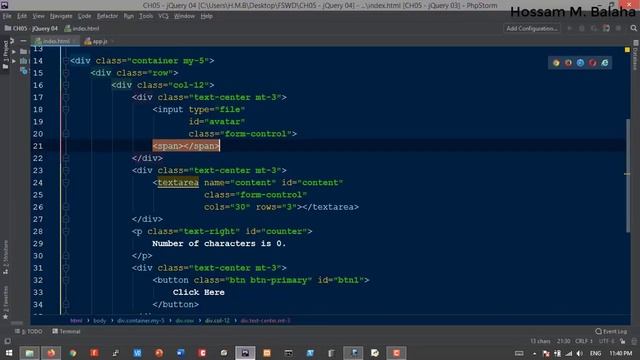Viewport: 640px width, 360px height.
Task: Collapse the fold at line 23
Action: coord(66,171)
